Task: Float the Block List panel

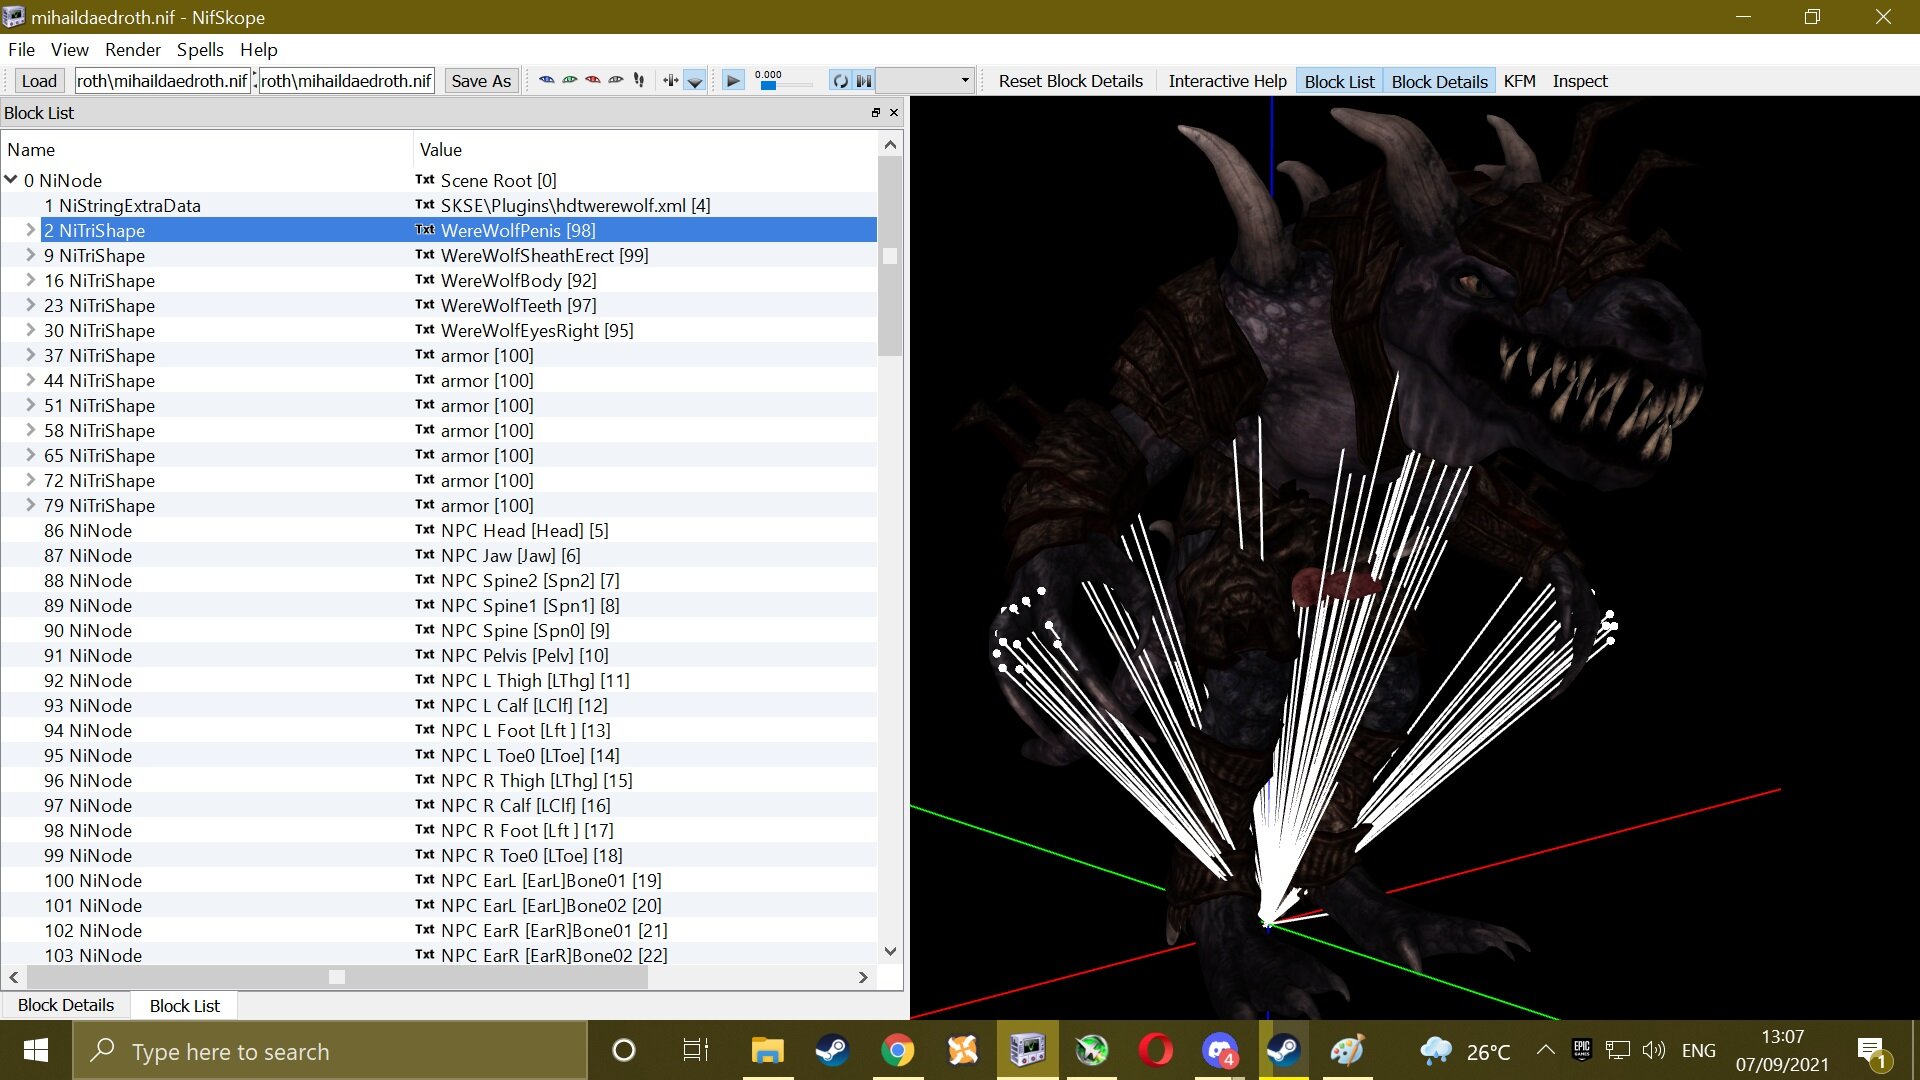Action: [876, 113]
